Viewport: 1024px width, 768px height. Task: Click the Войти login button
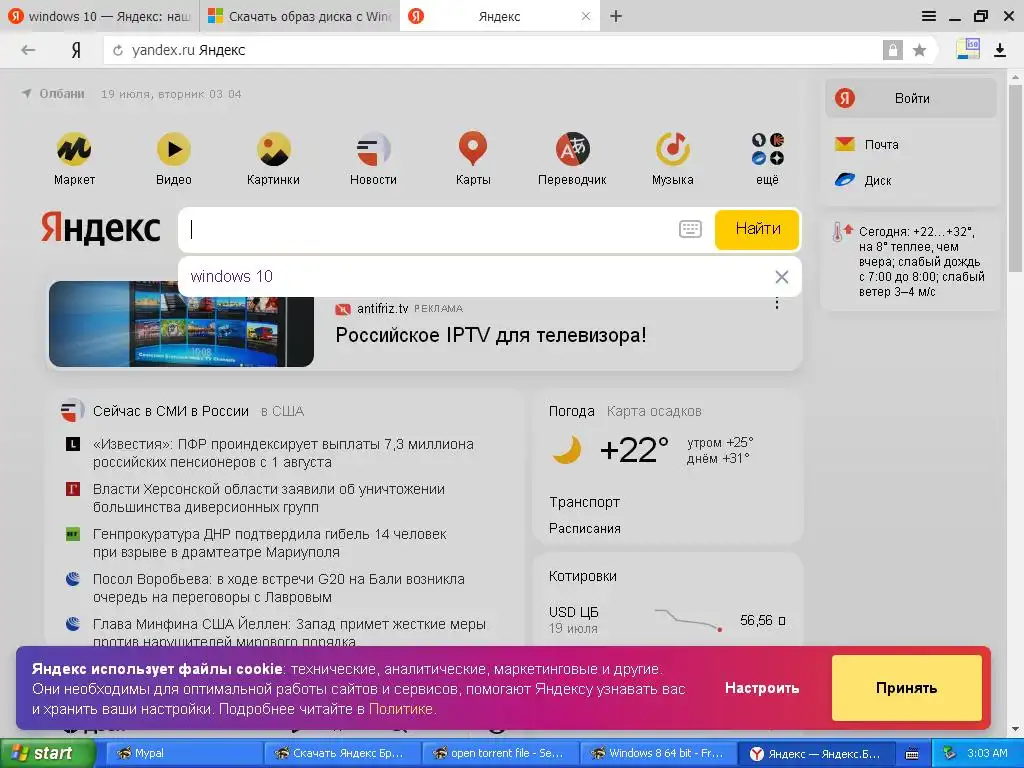tap(911, 99)
